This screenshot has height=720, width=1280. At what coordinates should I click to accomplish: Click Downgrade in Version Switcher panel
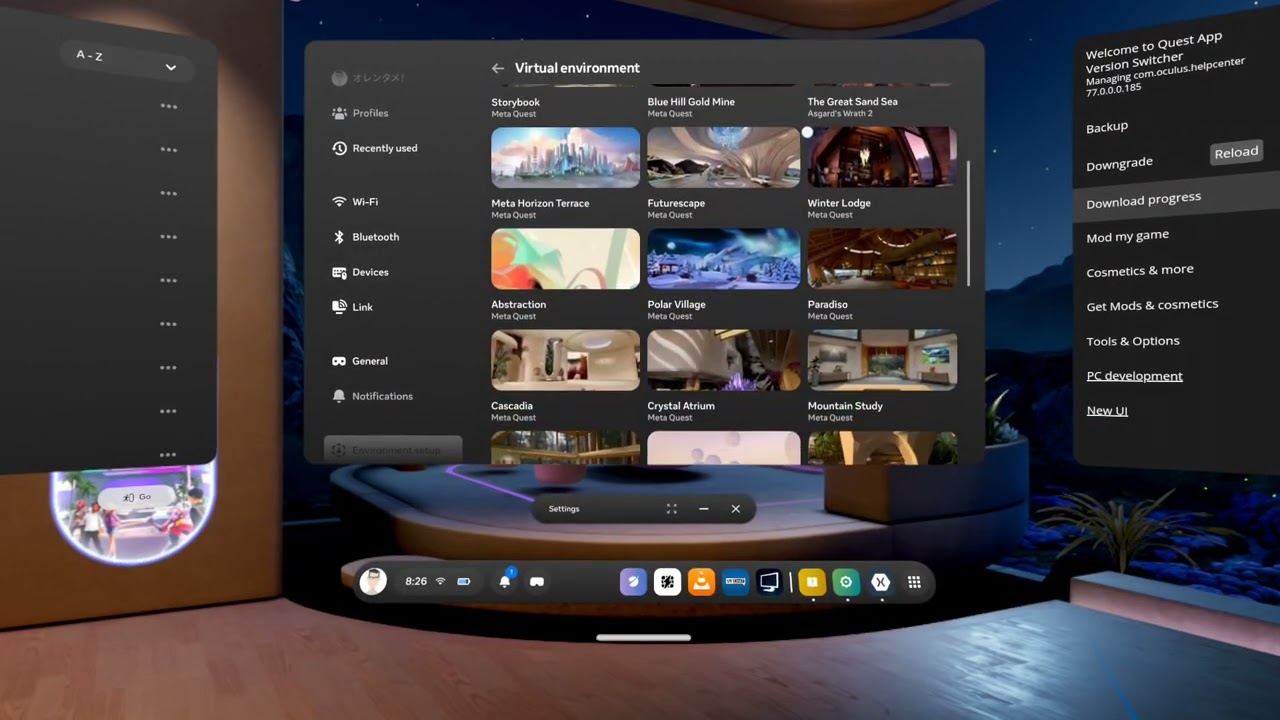(x=1119, y=163)
